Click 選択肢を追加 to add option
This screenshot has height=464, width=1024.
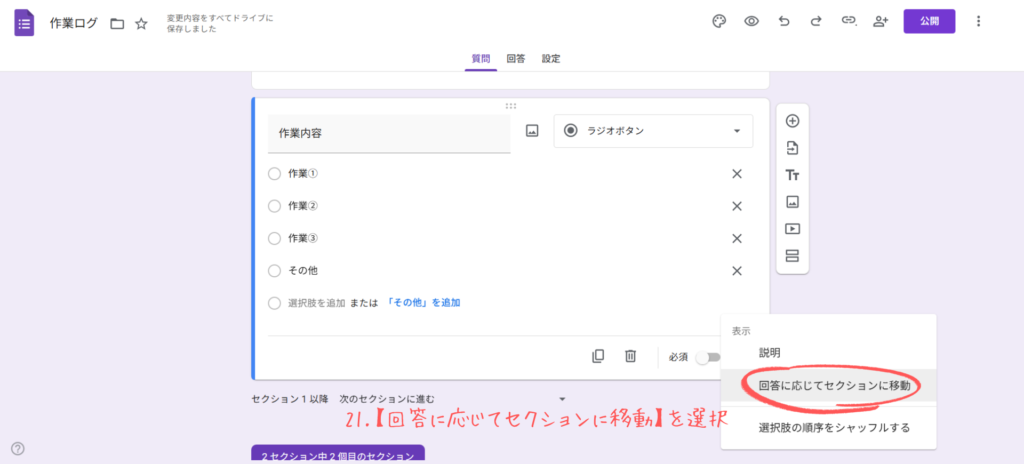(316, 303)
